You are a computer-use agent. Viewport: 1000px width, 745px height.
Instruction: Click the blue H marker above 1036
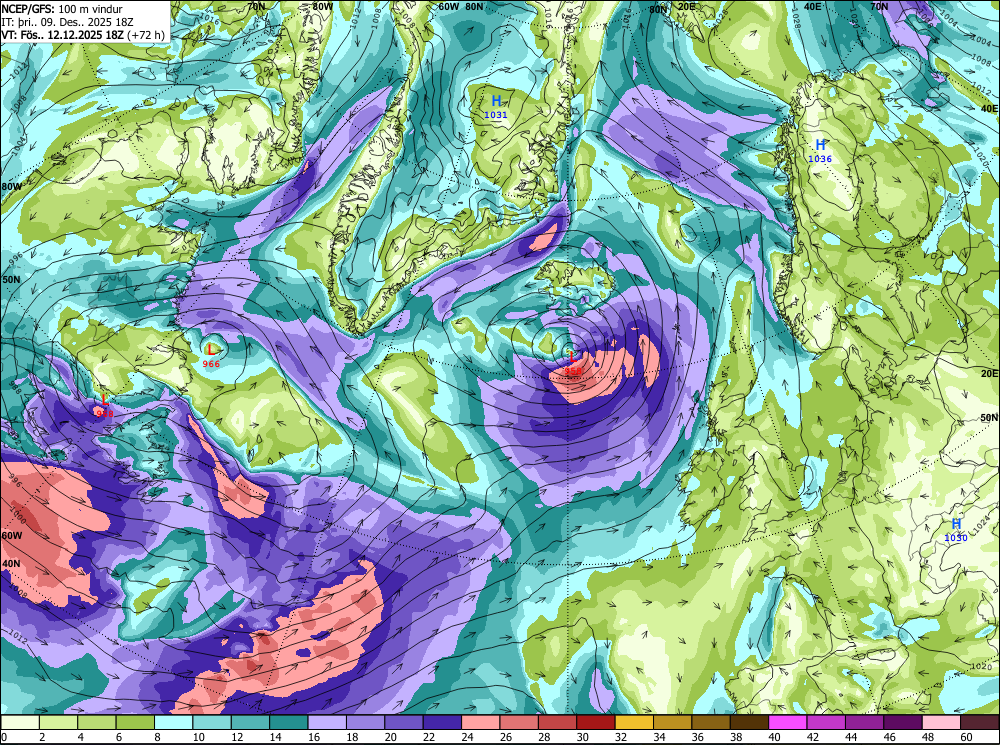(x=820, y=145)
